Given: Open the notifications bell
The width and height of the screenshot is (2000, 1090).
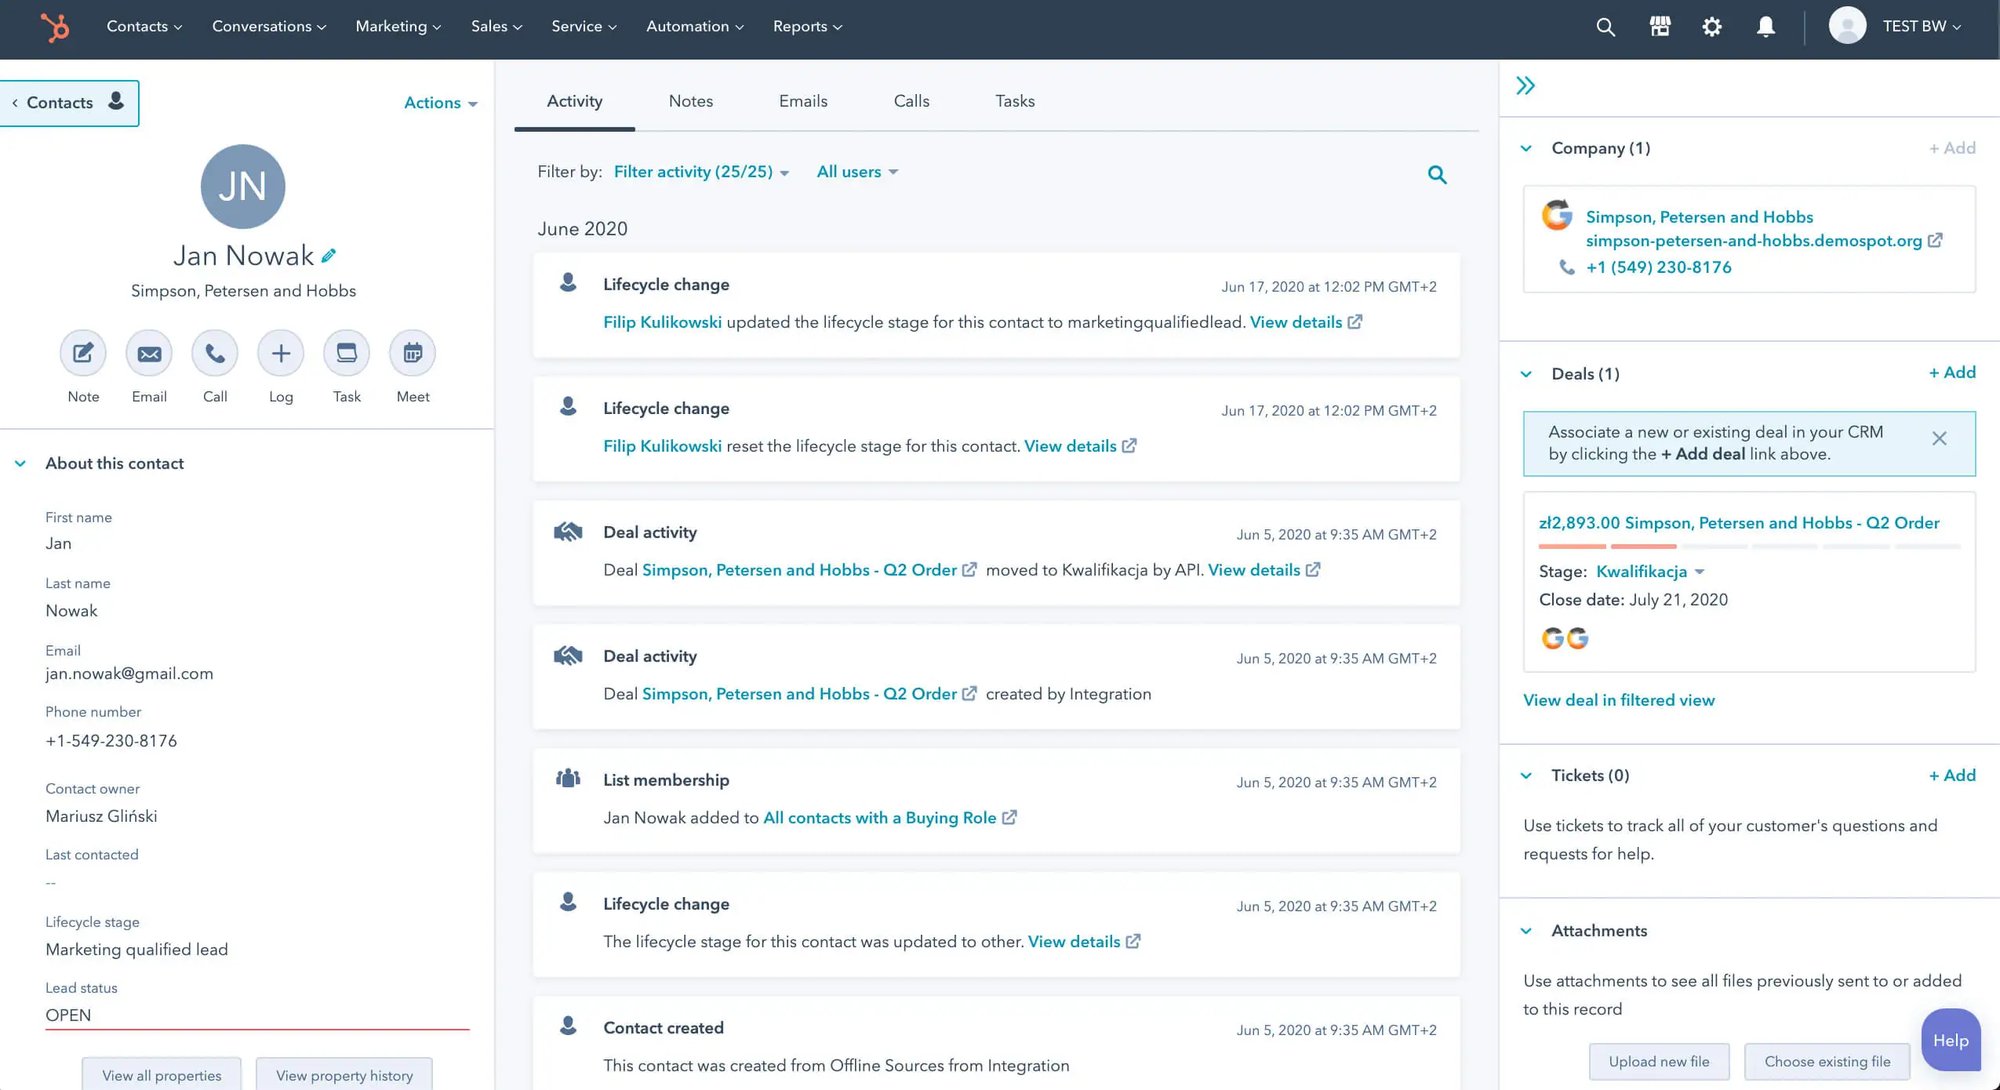Looking at the screenshot, I should (x=1766, y=27).
